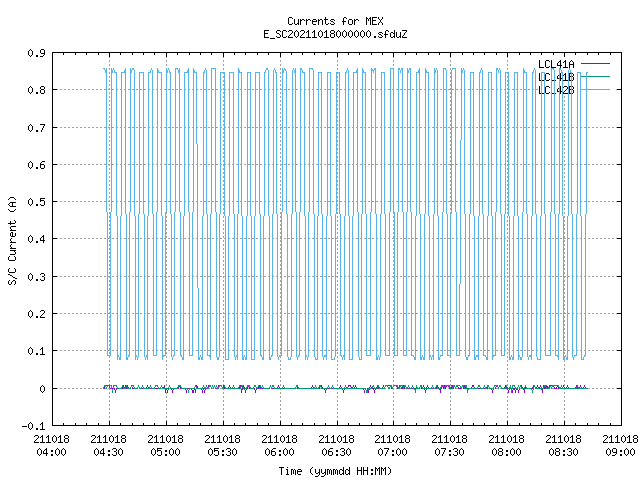Click the -0.1 y-axis tick label
Viewport: 640px width, 480px height.
[33, 426]
